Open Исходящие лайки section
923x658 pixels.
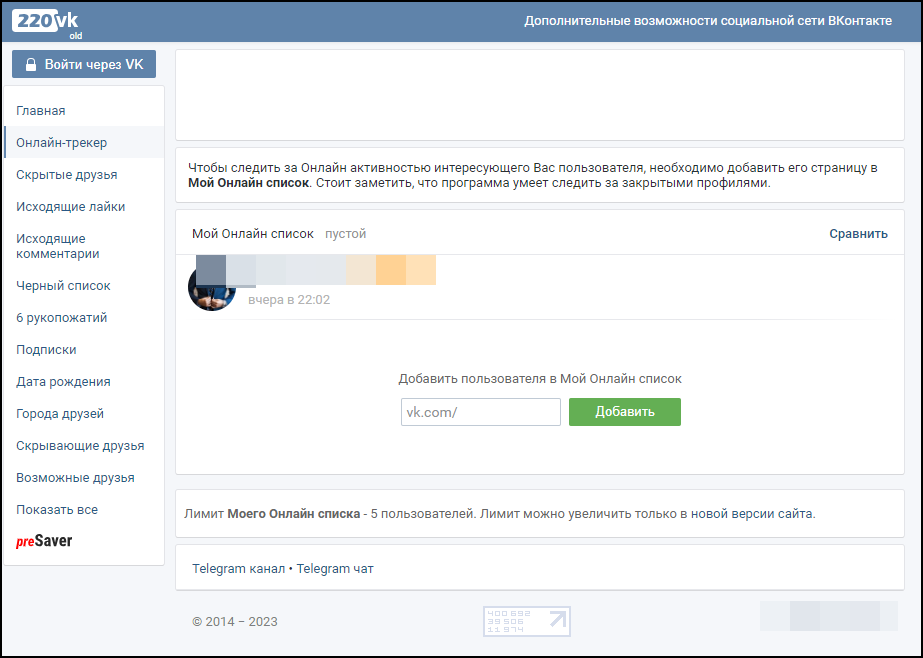71,207
